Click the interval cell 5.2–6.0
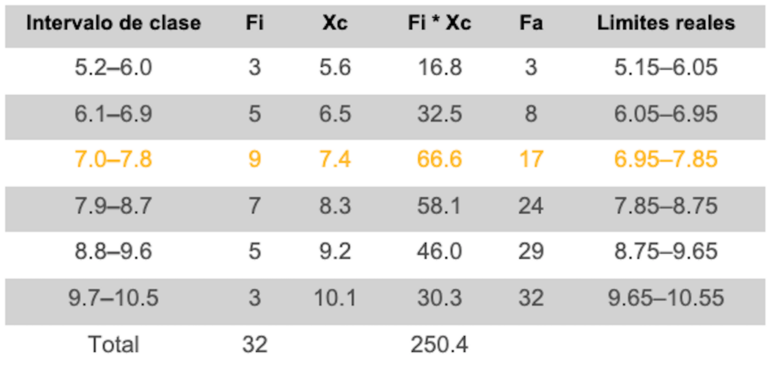Screen dimensions: 768x390 (113, 68)
